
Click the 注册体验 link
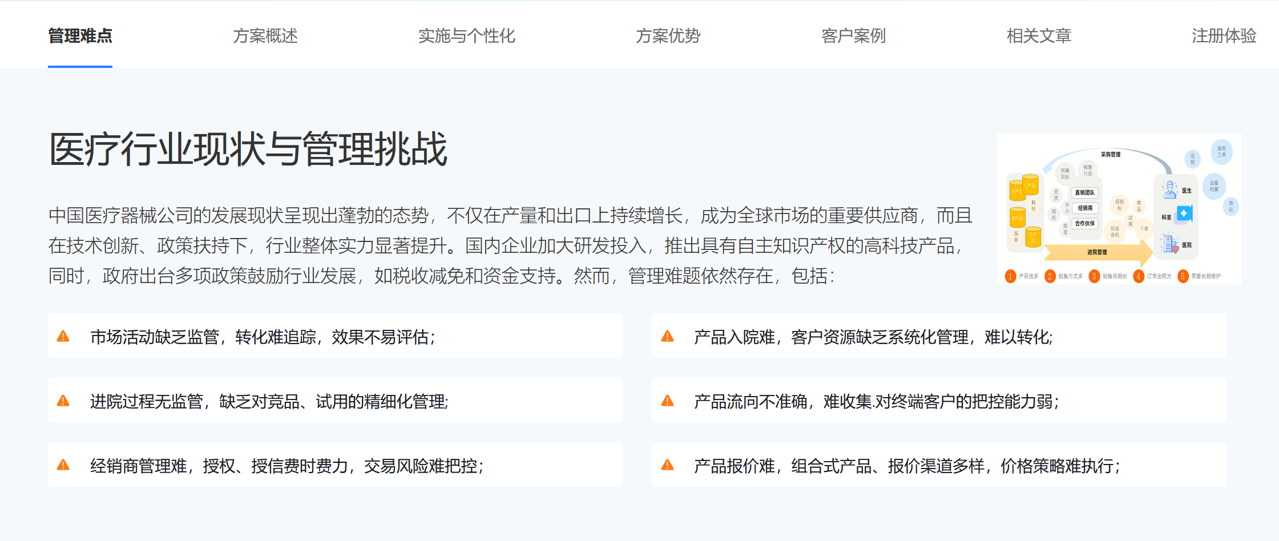(1223, 36)
